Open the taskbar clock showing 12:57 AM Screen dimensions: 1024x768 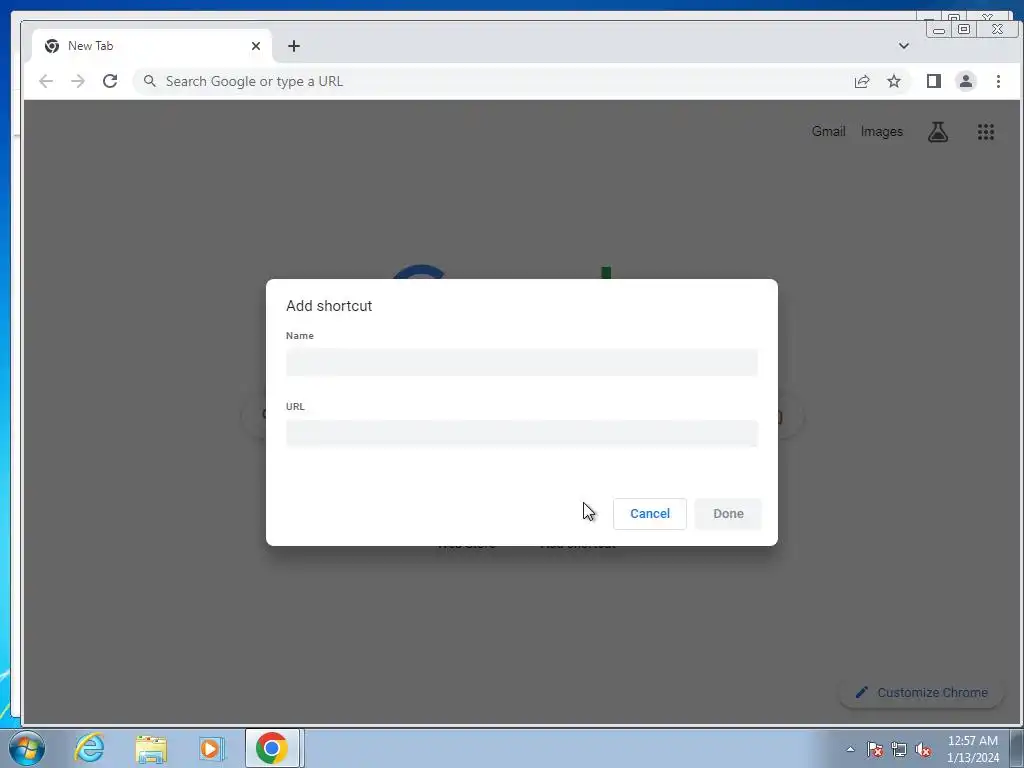[972, 749]
